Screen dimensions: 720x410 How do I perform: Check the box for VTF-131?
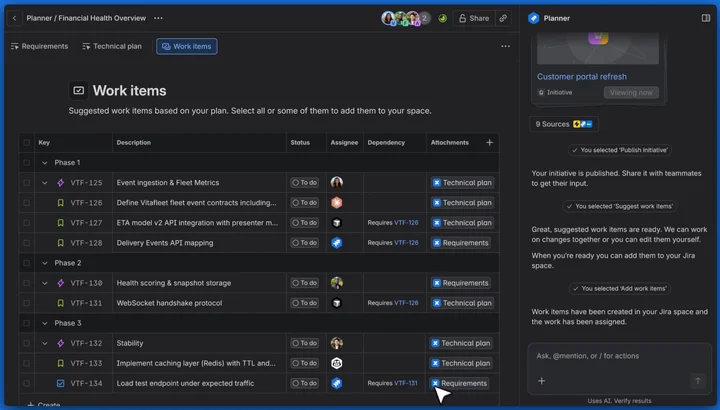(27, 303)
